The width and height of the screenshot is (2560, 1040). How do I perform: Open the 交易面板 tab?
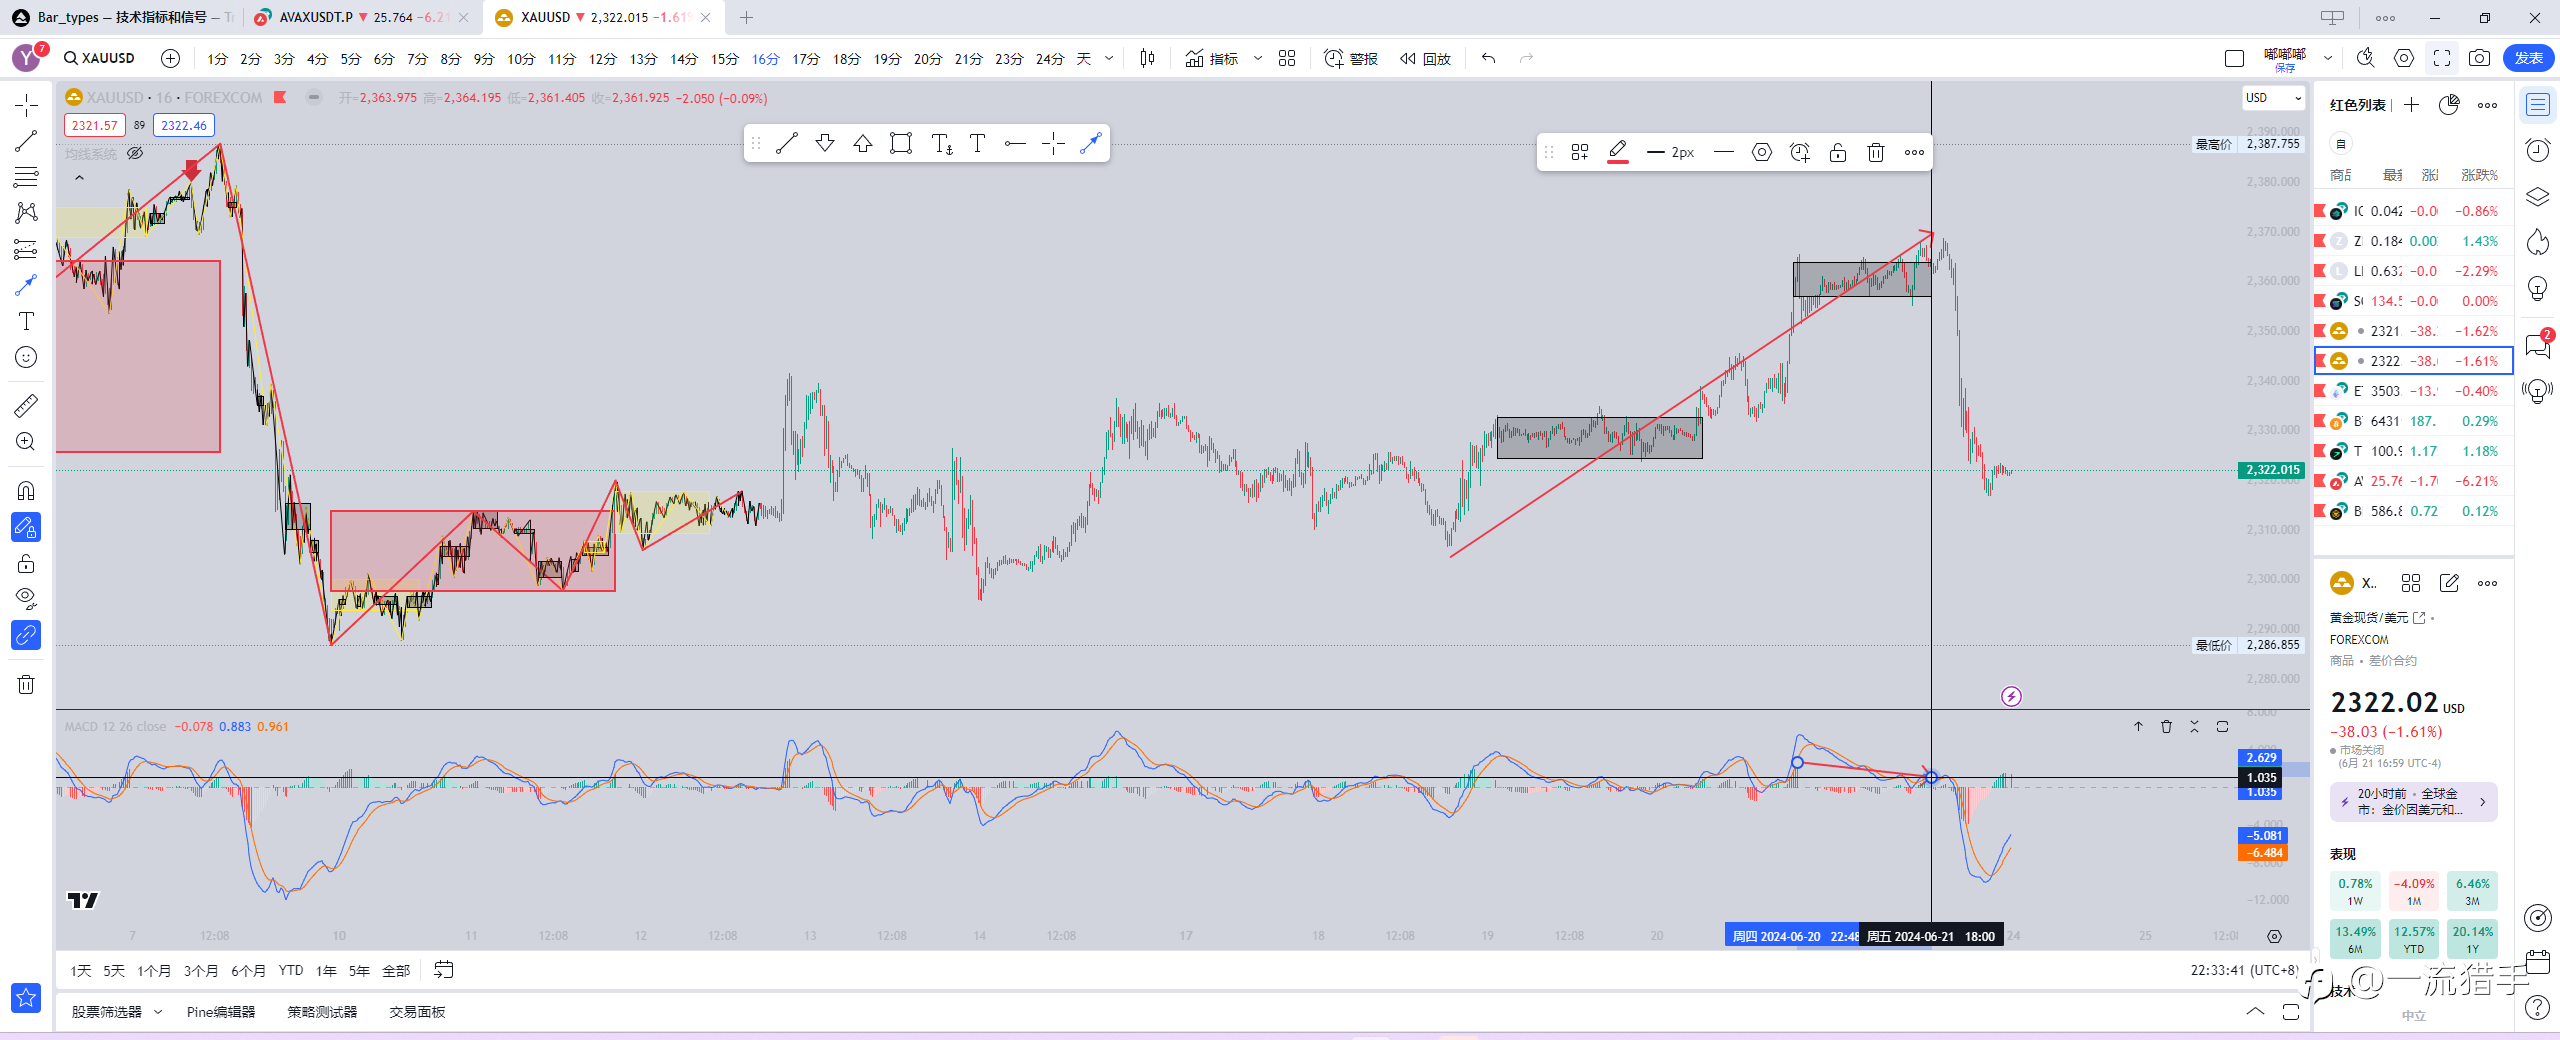[417, 1012]
